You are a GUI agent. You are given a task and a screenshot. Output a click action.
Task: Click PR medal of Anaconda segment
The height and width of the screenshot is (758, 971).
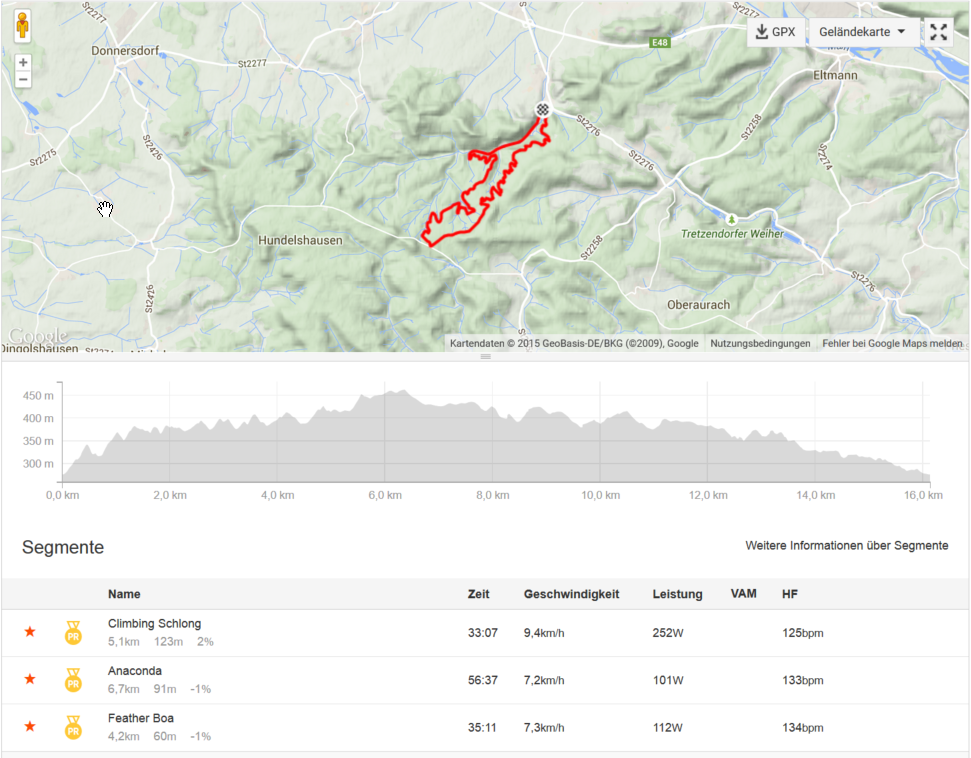point(73,680)
